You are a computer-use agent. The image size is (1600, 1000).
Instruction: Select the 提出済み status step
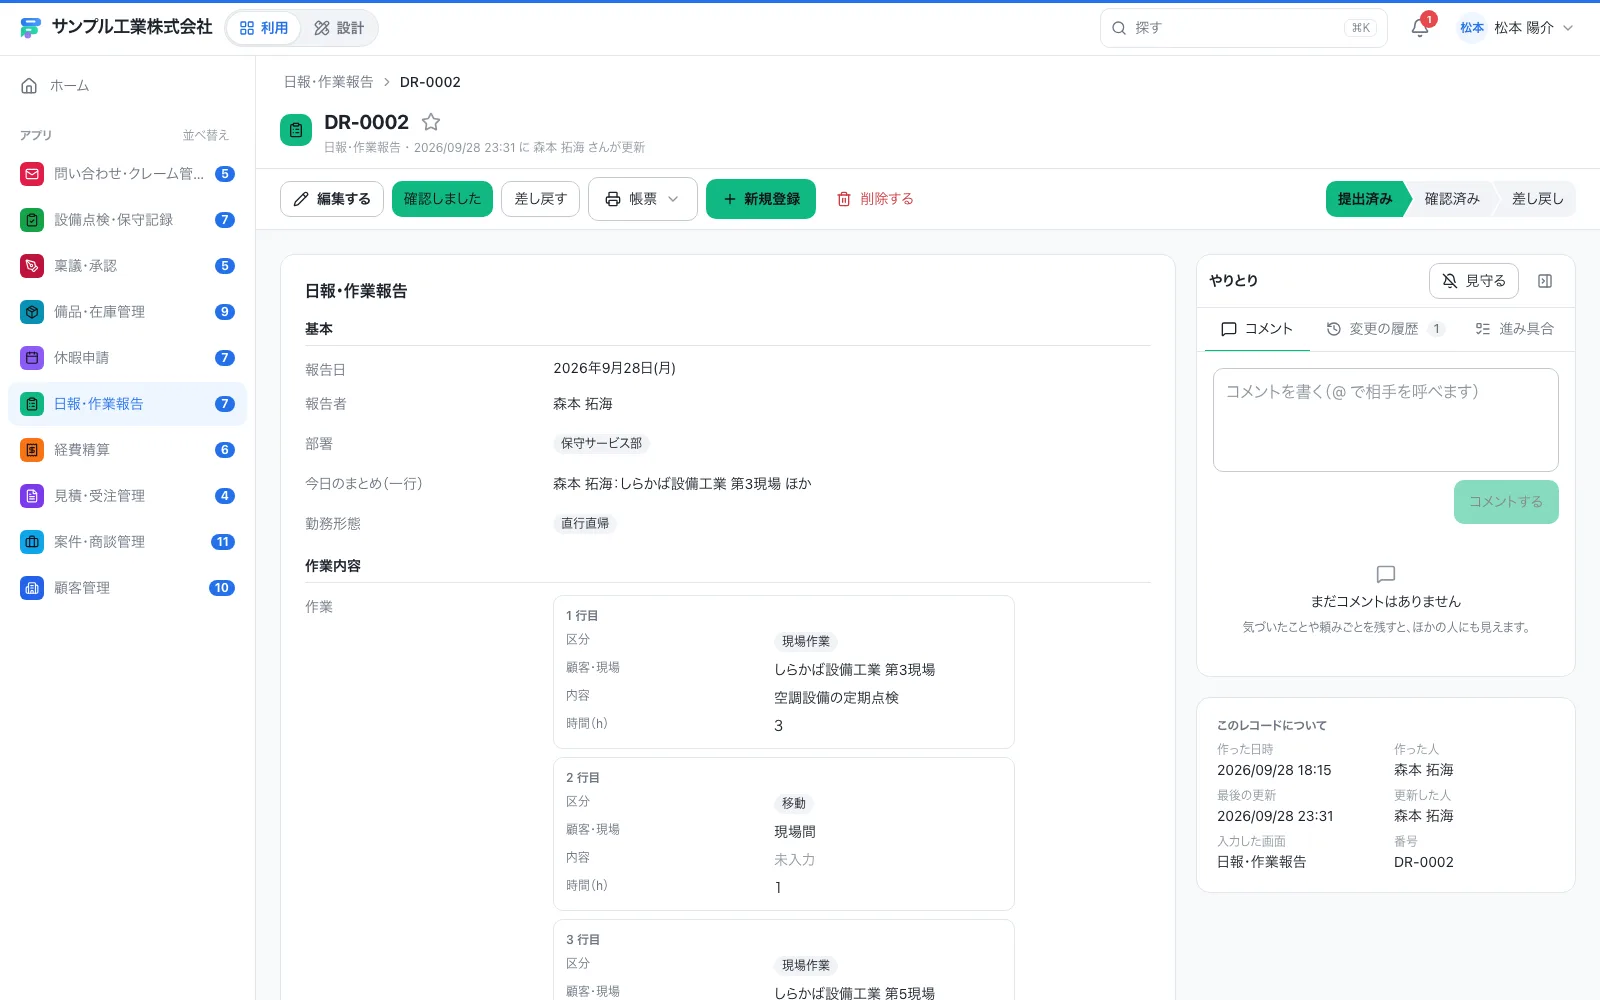(x=1365, y=199)
